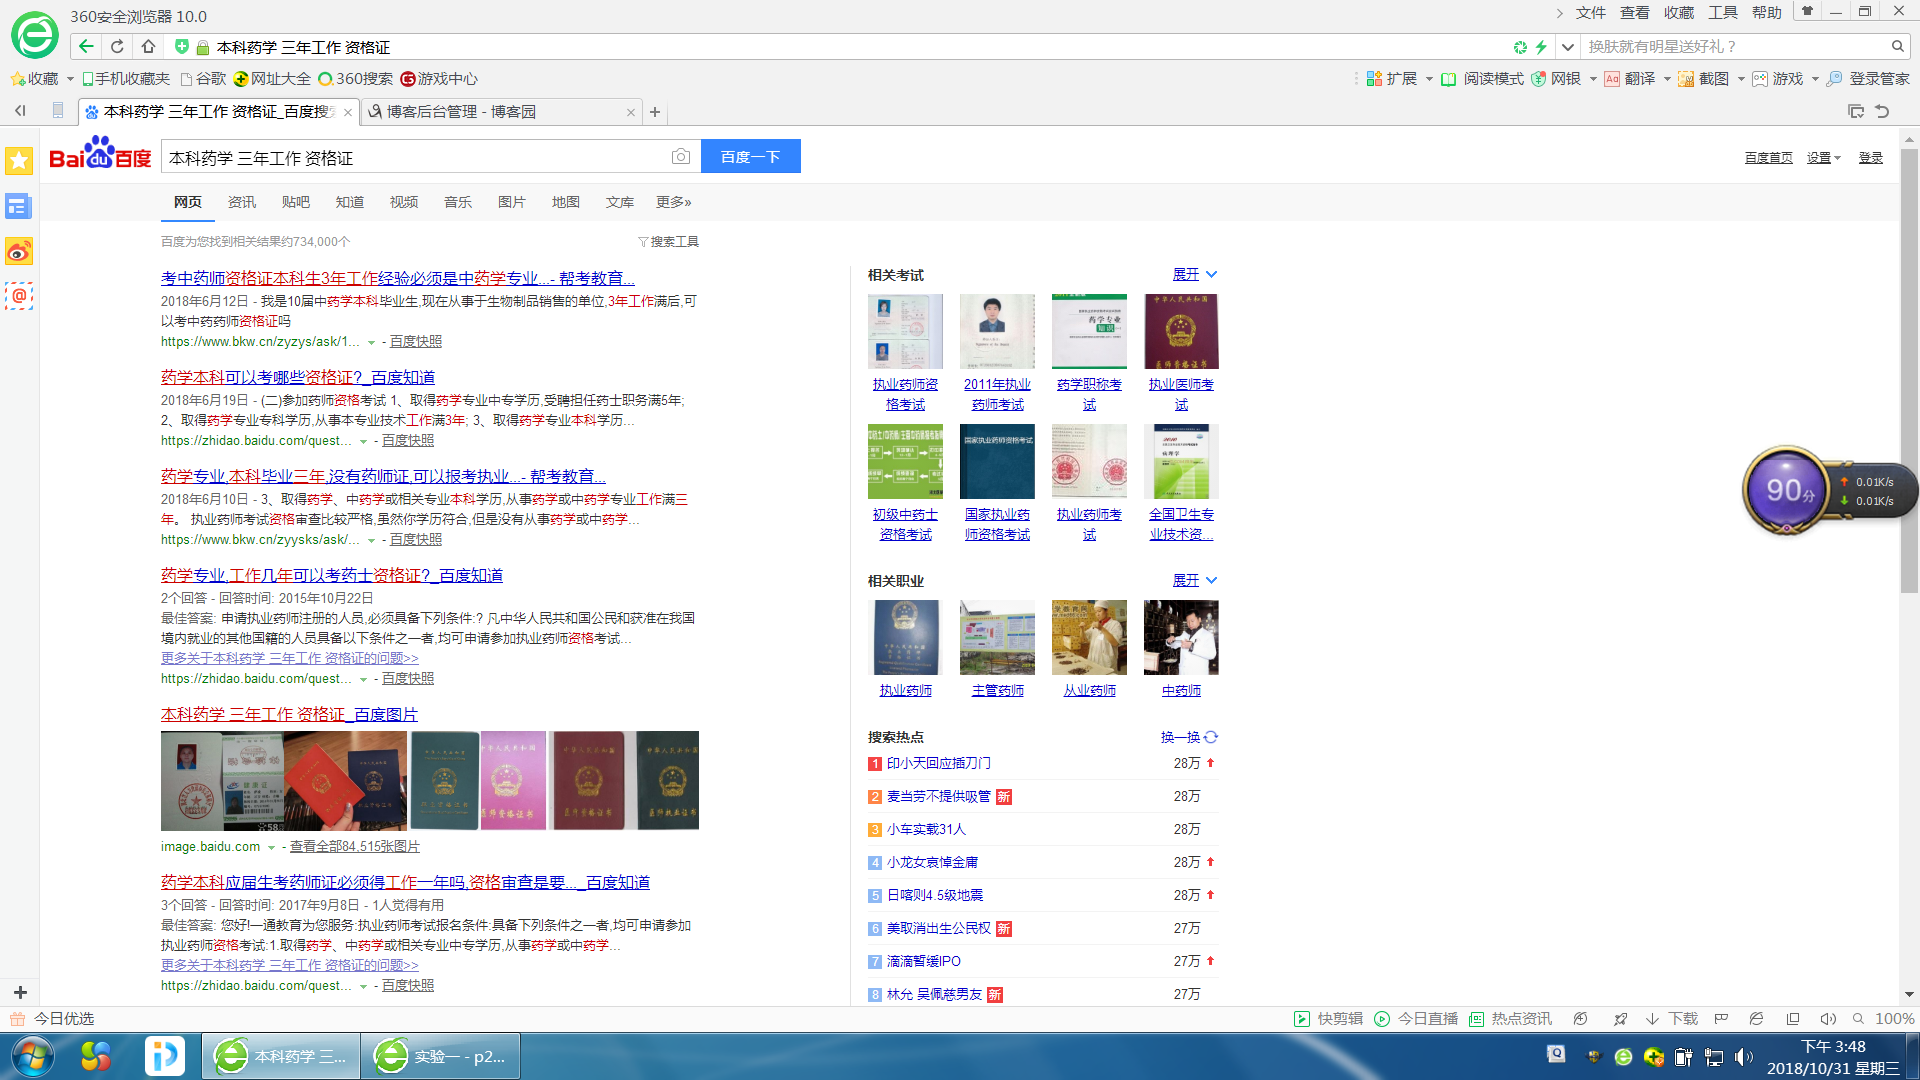Reload the page with the refresh icon
The image size is (1920, 1080).
tap(117, 47)
